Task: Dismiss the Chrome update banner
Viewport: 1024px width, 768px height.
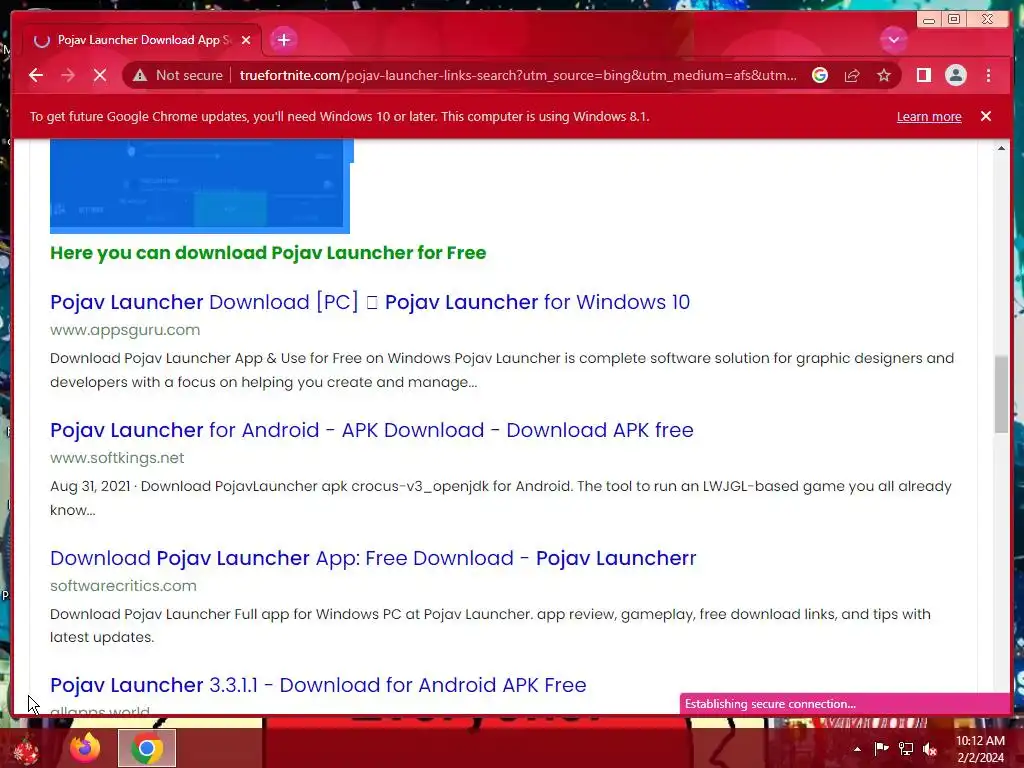Action: (x=985, y=116)
